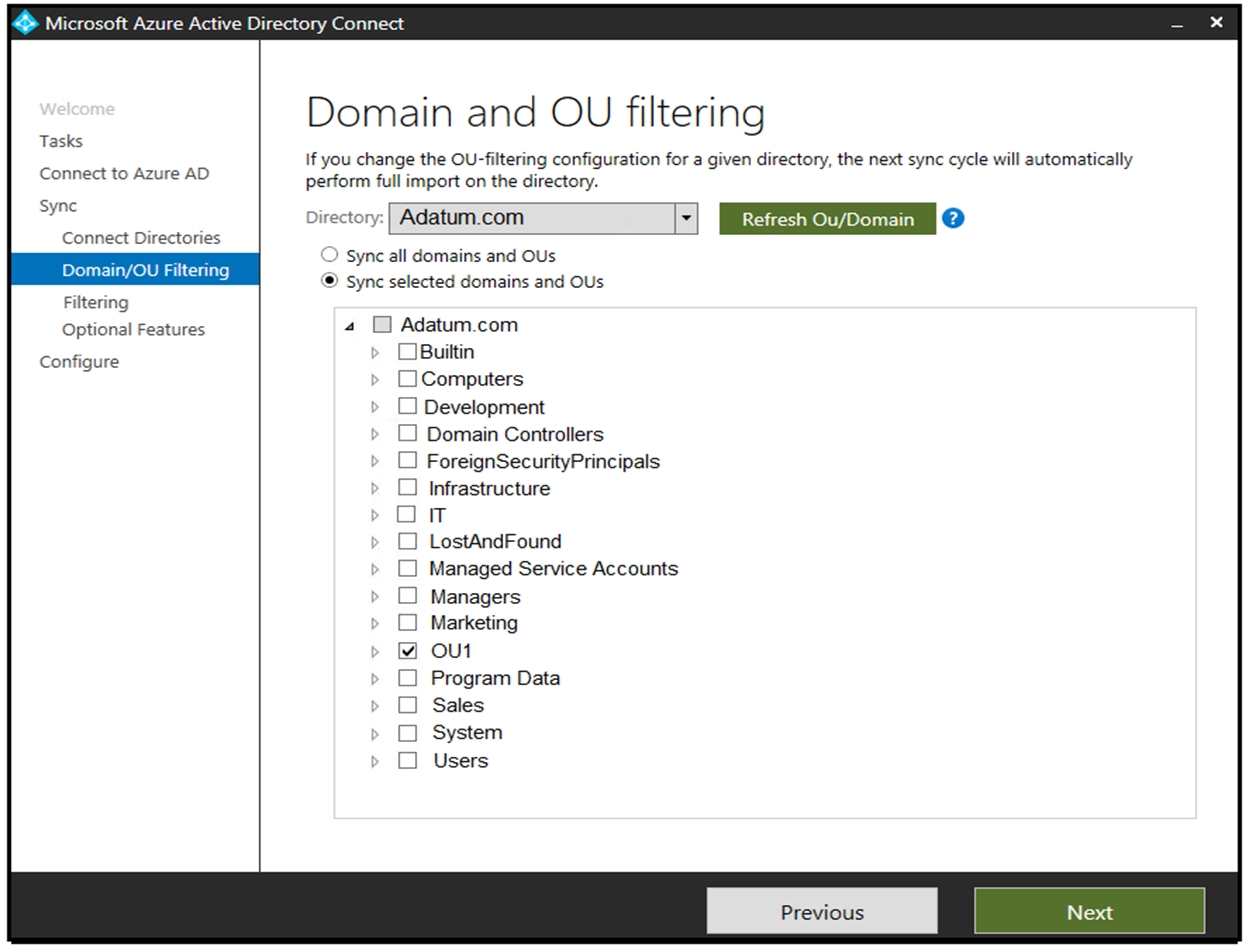Collapse the Adatum.com tree node
The width and height of the screenshot is (1249, 948).
(x=349, y=326)
